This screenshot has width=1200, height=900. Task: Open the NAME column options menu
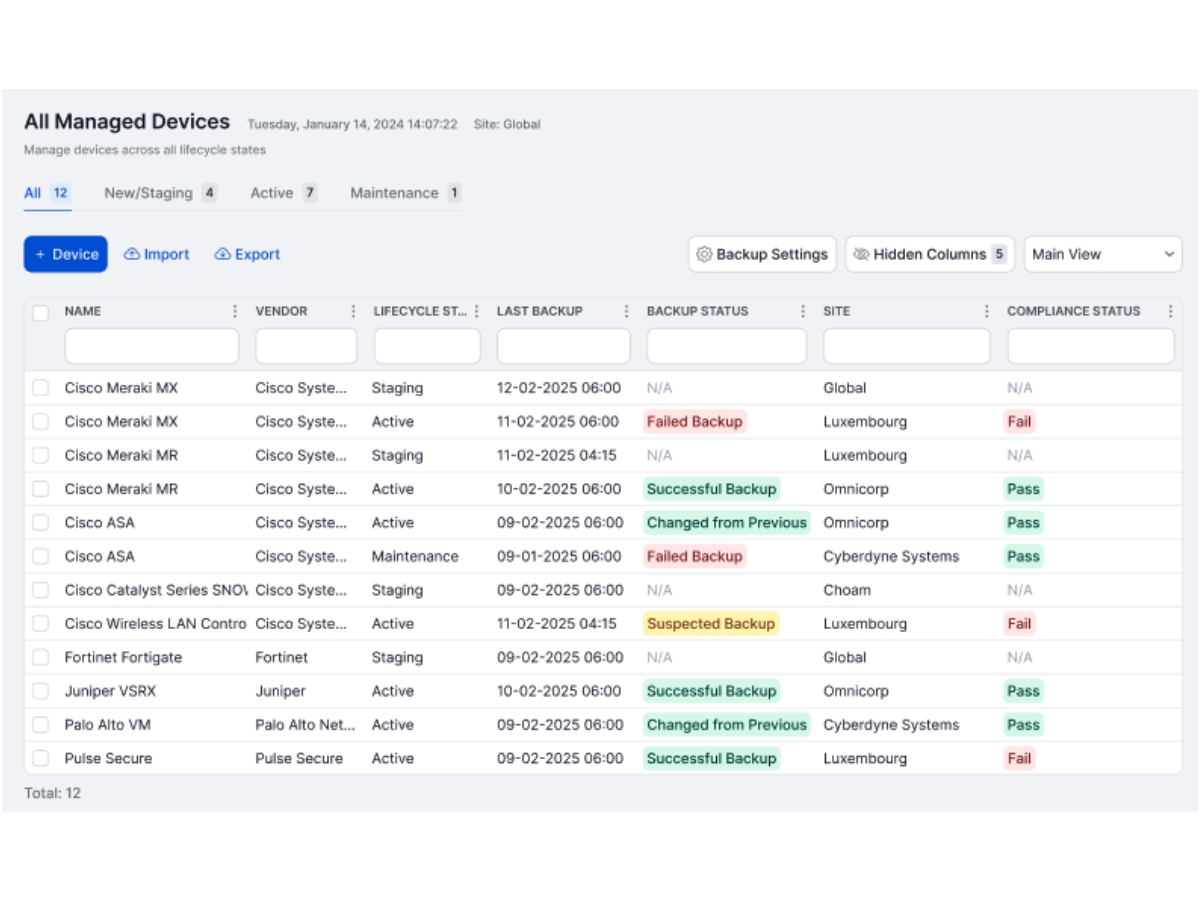click(x=236, y=311)
